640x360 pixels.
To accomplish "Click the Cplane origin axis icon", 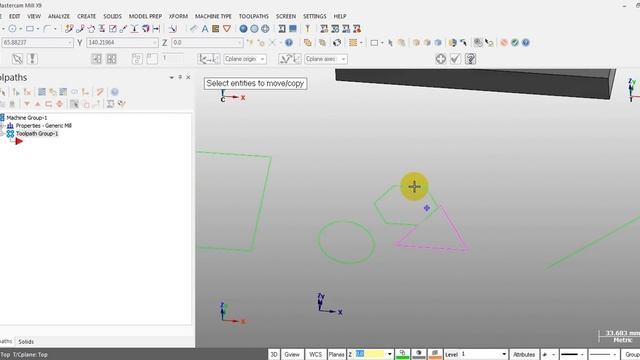I will [x=209, y=59].
